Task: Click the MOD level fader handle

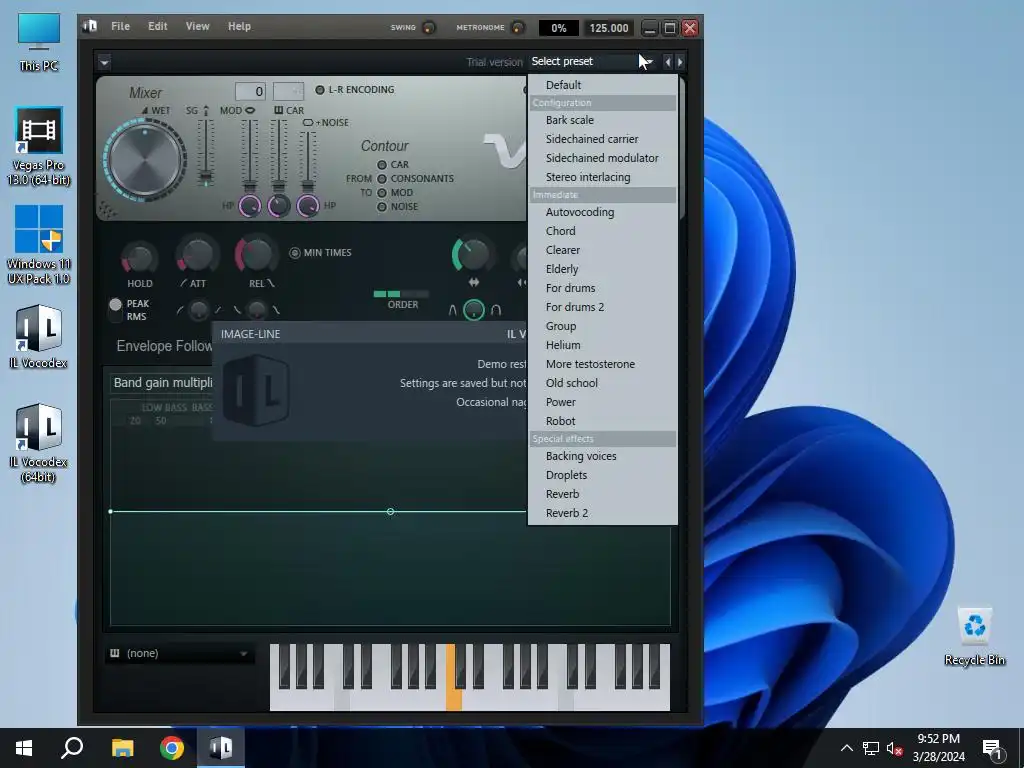Action: [x=249, y=187]
